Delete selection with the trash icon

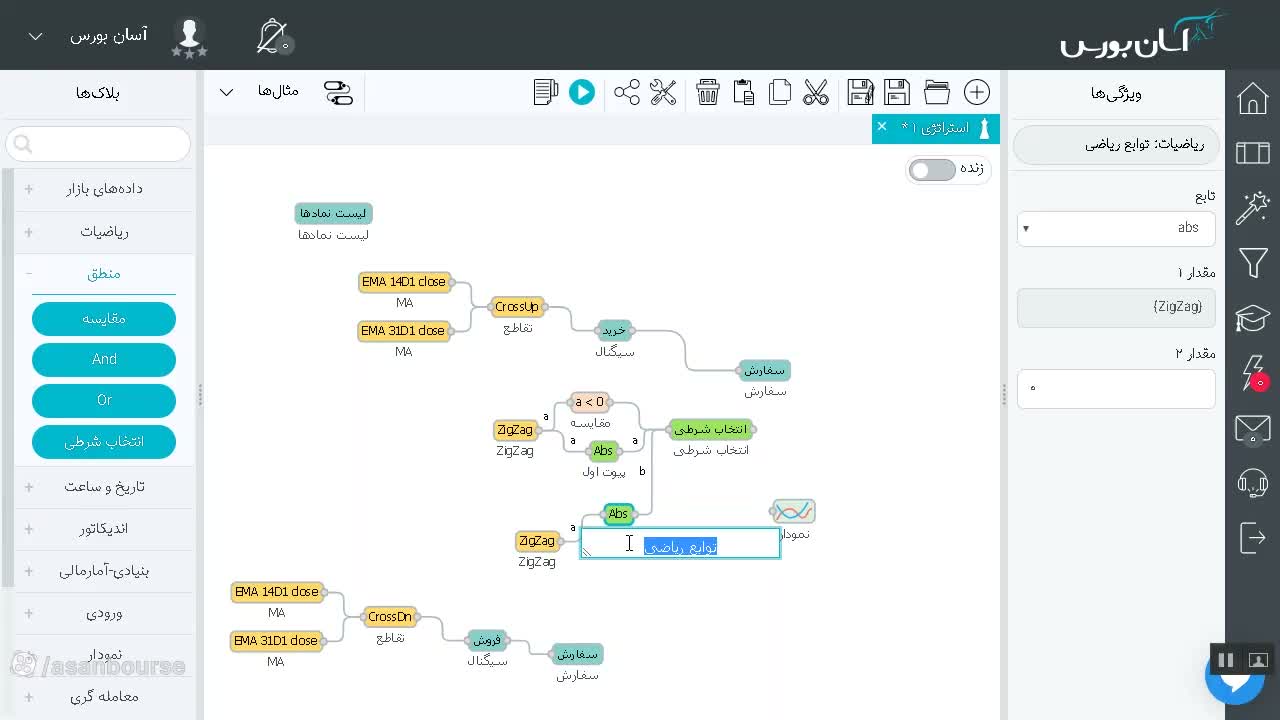pyautogui.click(x=708, y=93)
